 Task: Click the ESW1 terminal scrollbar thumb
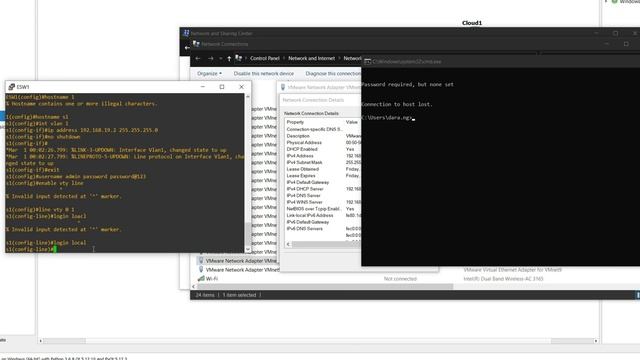click(247, 233)
